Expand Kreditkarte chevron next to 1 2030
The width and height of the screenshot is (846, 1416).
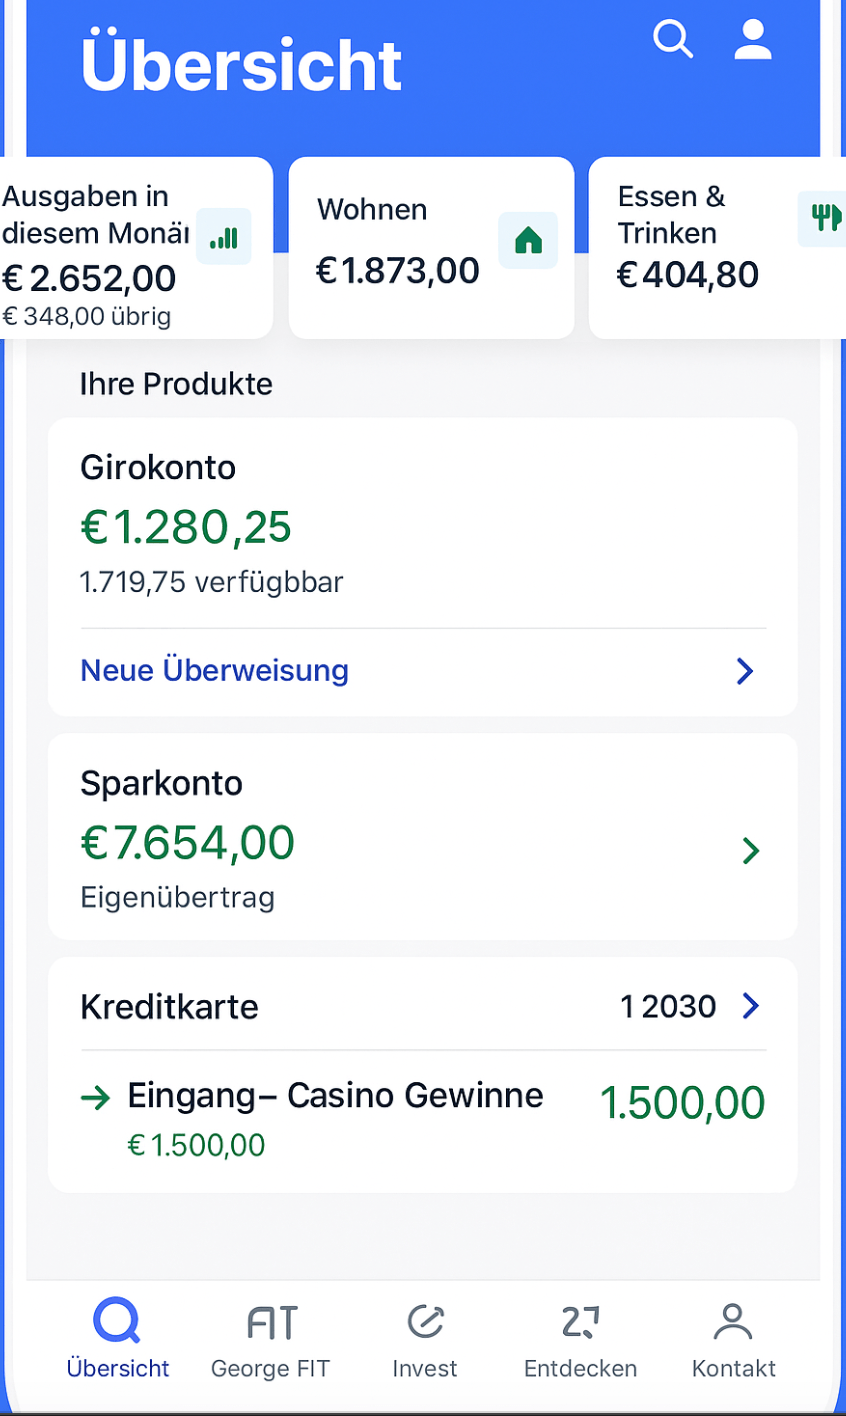tap(751, 1006)
